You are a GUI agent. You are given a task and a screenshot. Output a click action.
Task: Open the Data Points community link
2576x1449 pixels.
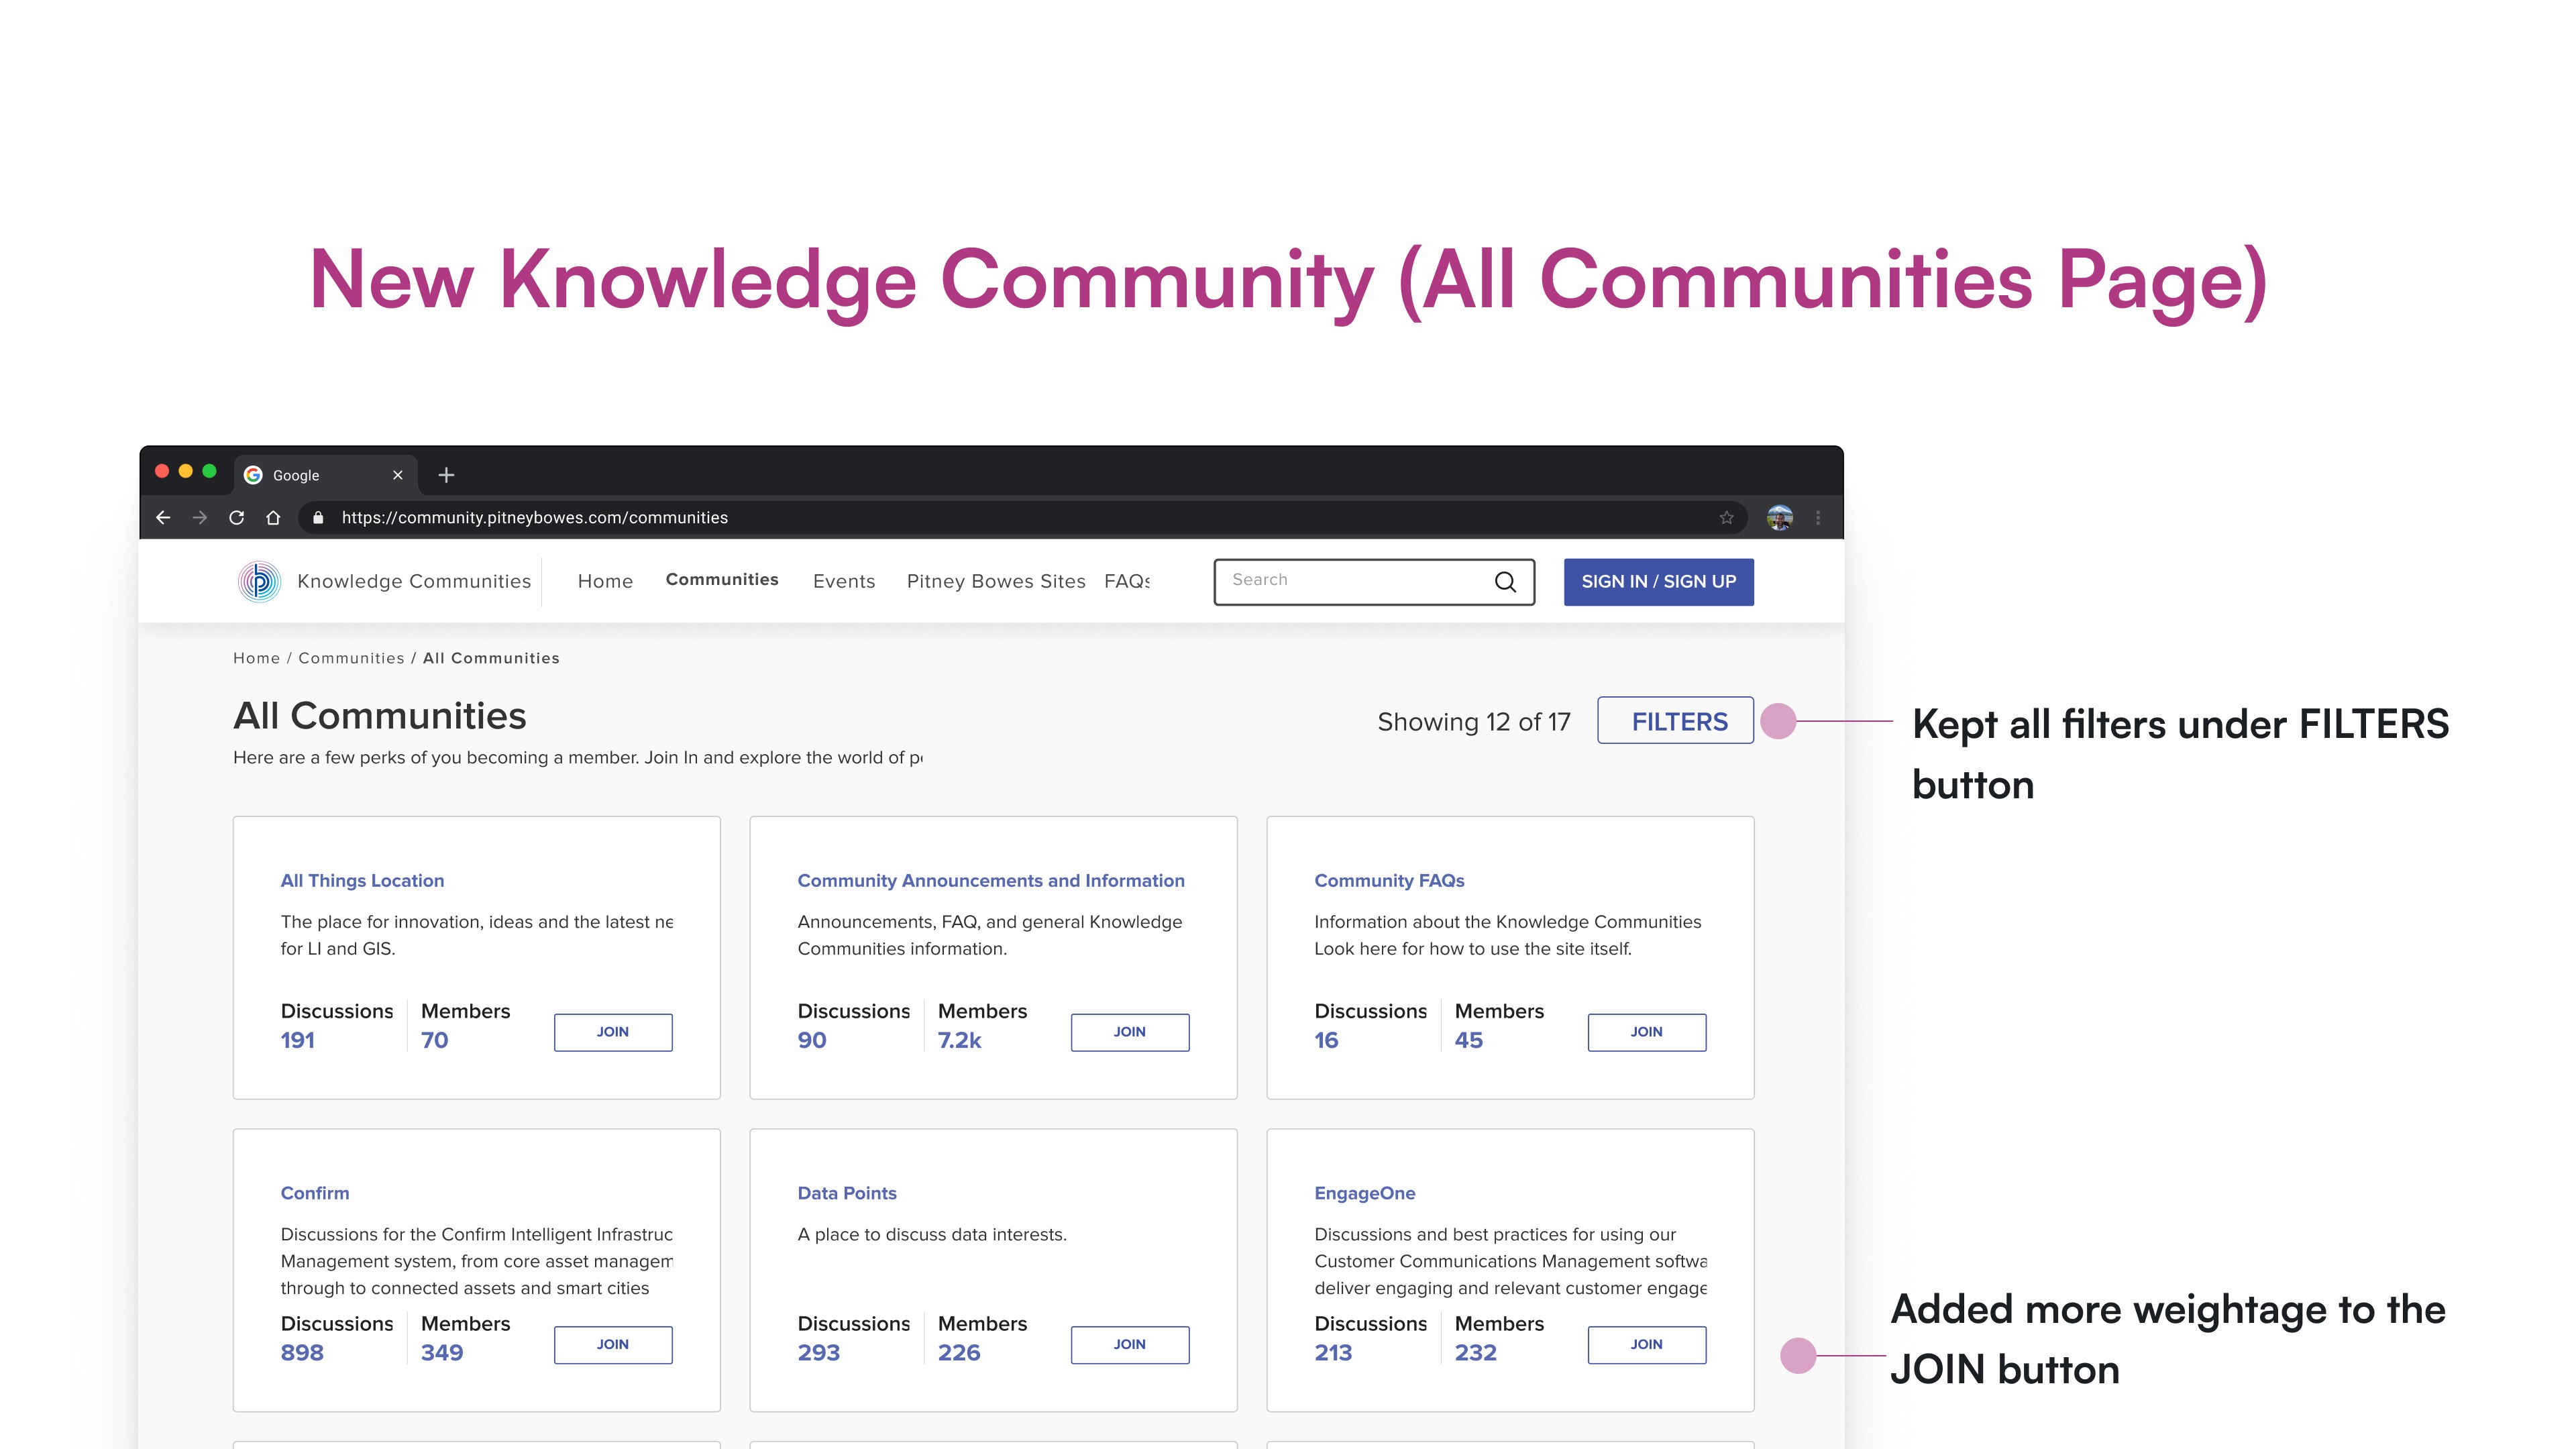coord(846,1193)
